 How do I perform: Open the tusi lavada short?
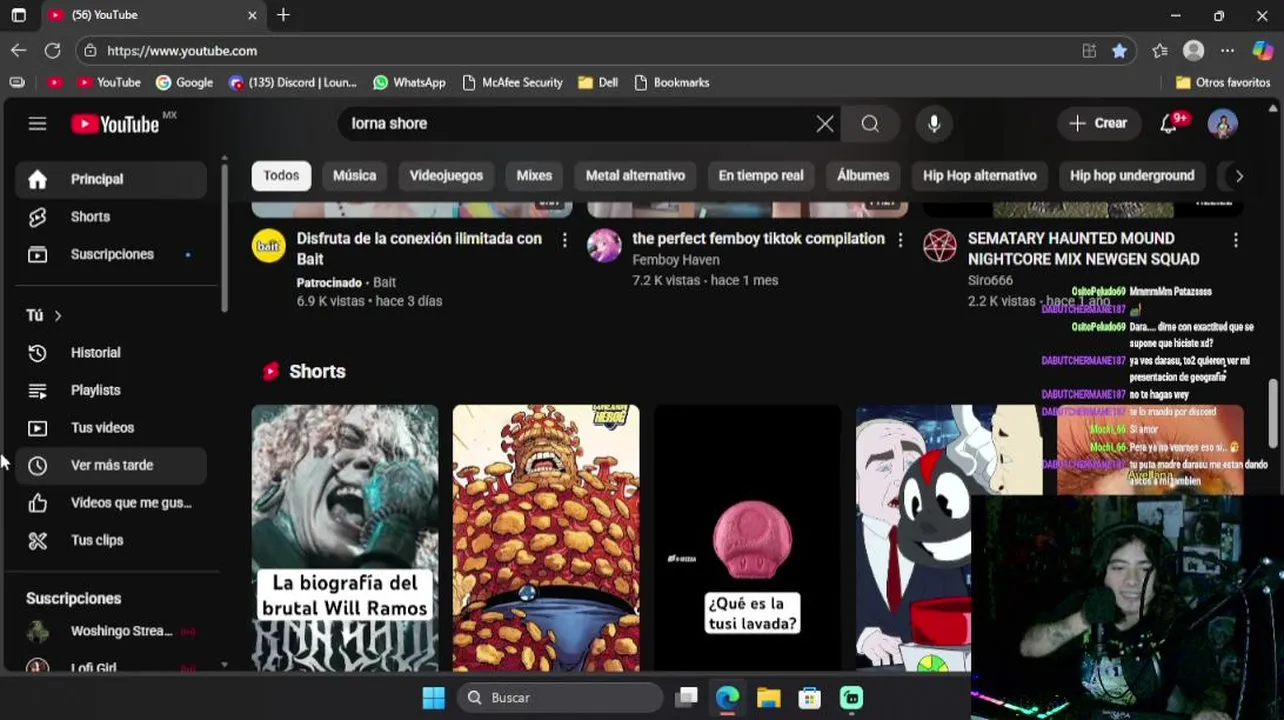[x=748, y=538]
